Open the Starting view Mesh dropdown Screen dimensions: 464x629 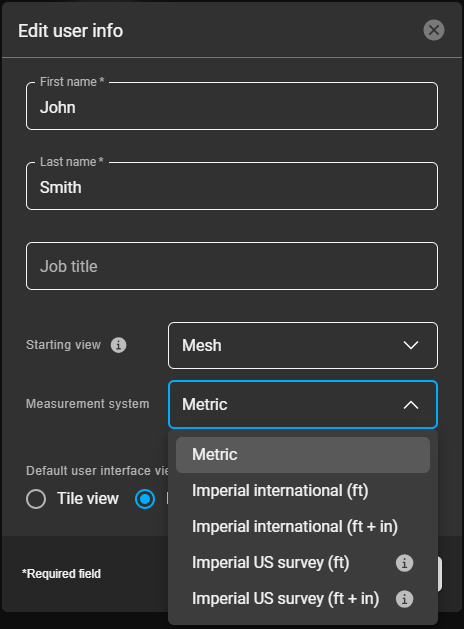pos(303,345)
